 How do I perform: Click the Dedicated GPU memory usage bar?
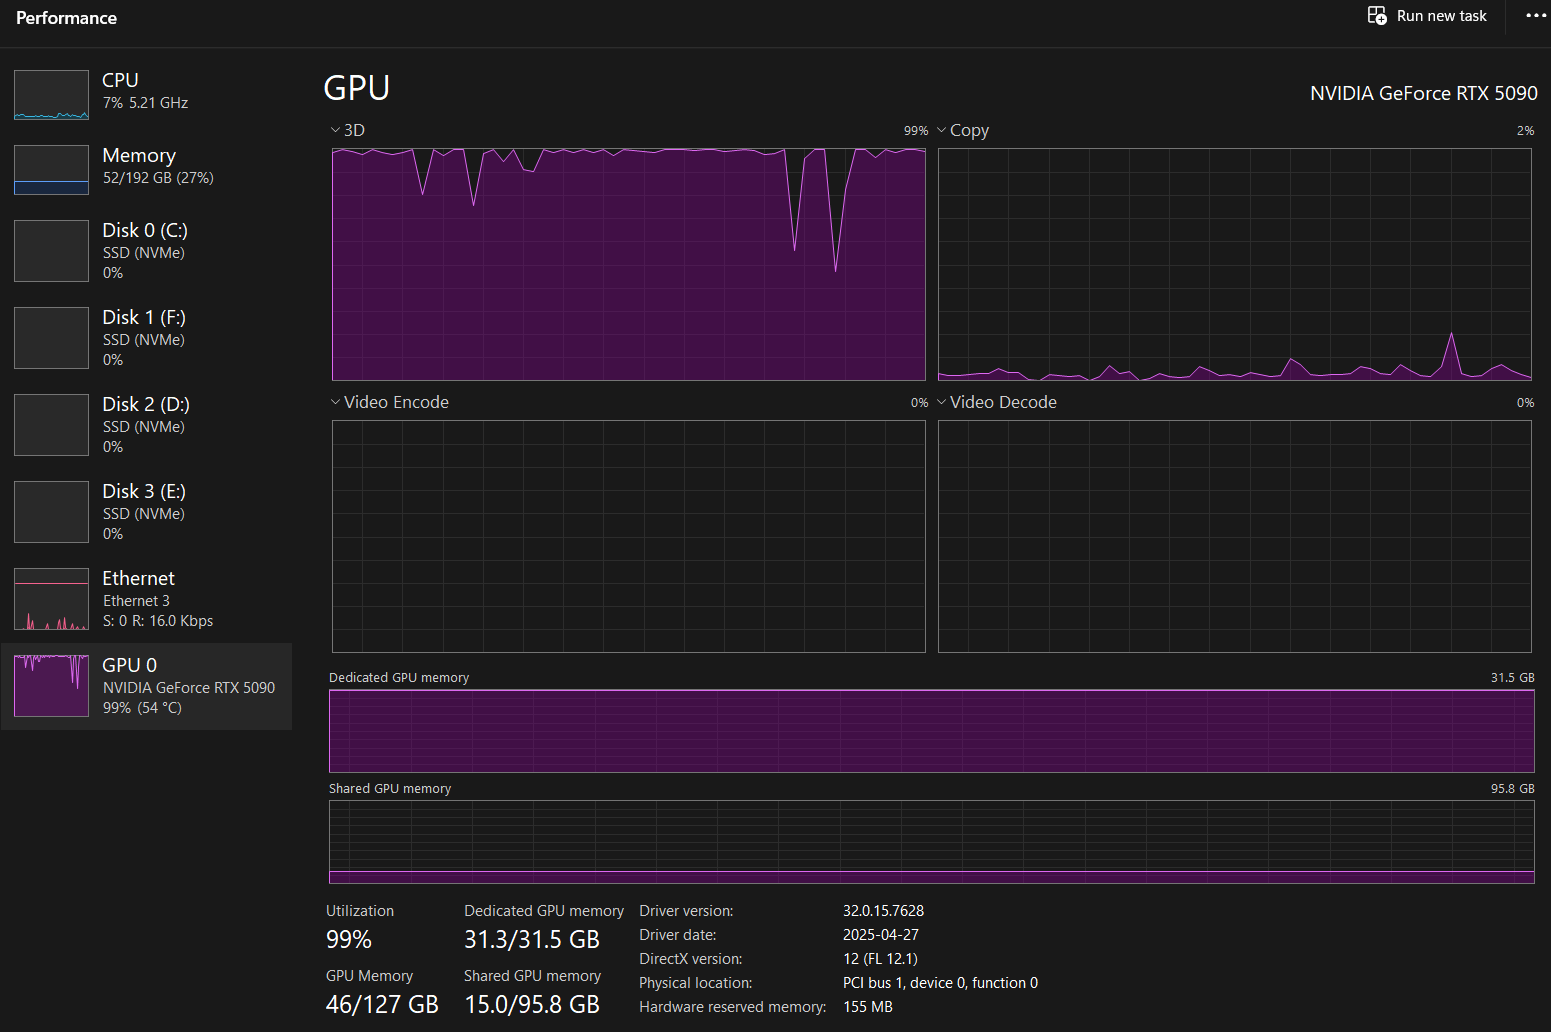(931, 730)
